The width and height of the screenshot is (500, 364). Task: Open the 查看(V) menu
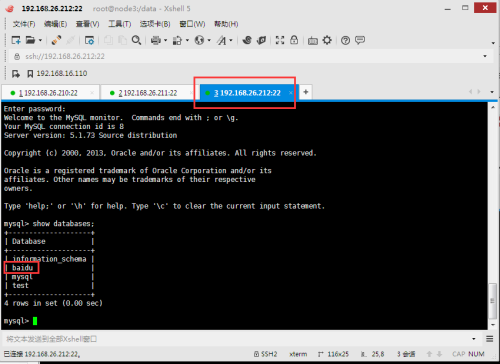coord(88,24)
